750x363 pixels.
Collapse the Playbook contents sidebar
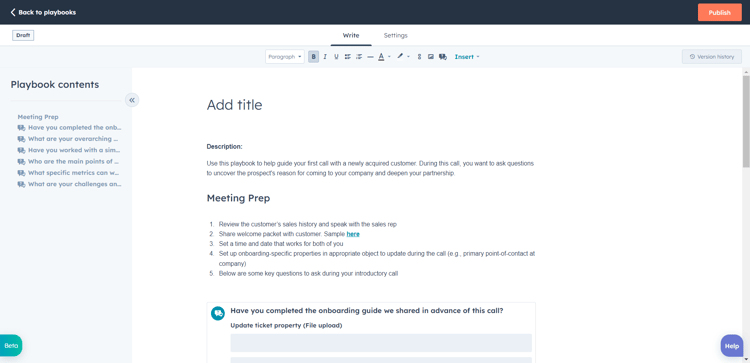tap(132, 100)
